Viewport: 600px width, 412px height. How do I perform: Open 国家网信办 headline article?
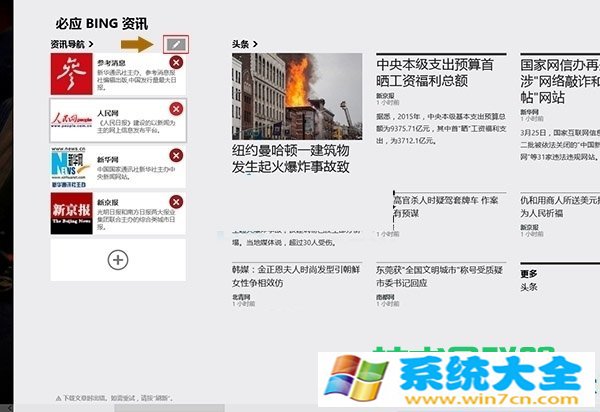pos(560,81)
